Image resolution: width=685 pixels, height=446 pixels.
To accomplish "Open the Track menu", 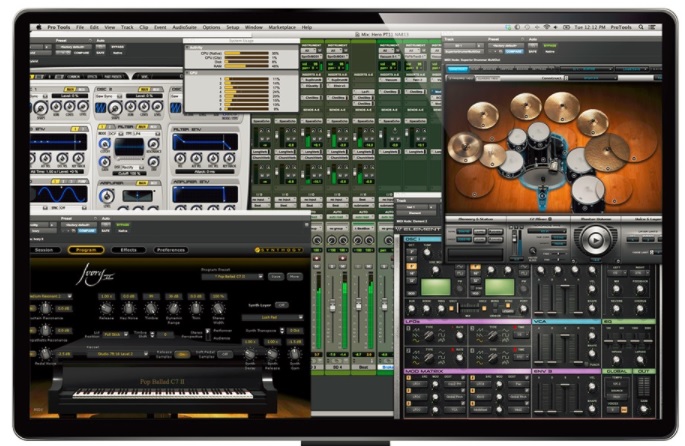I will tap(127, 27).
